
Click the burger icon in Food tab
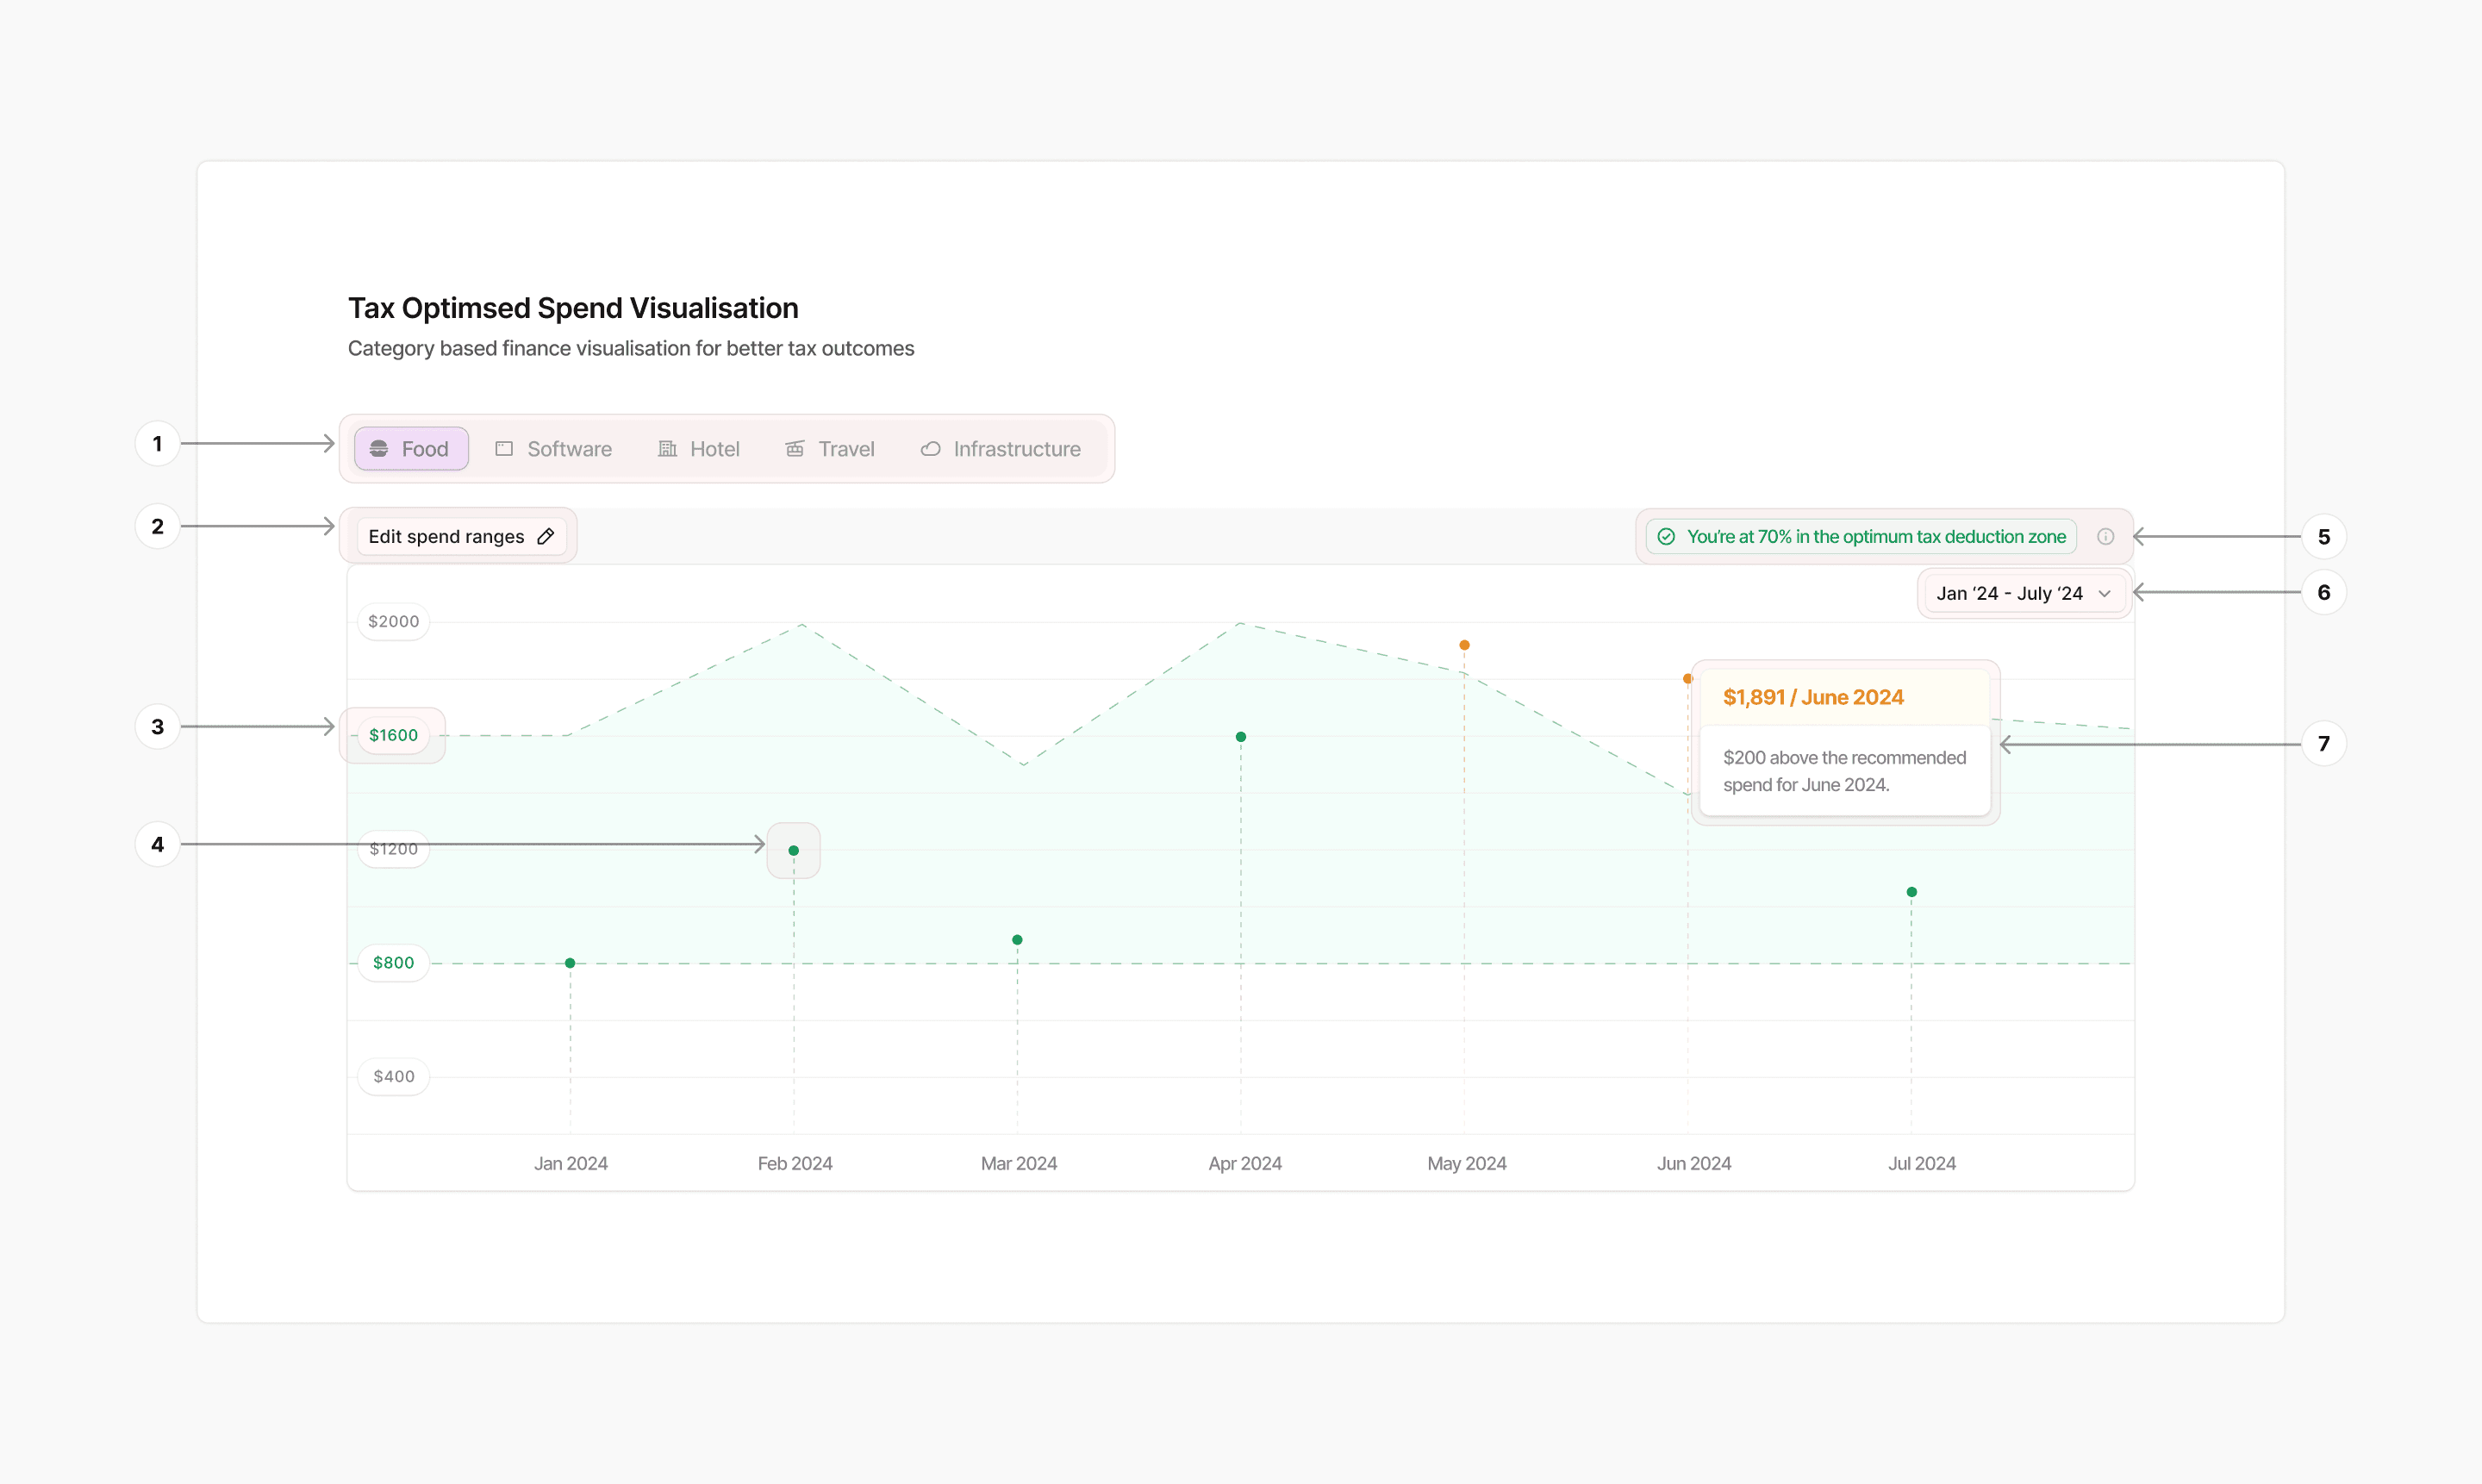pyautogui.click(x=379, y=449)
